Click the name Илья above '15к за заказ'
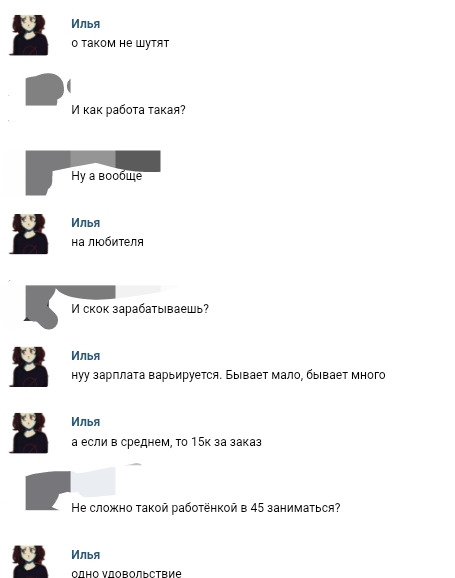 86,422
